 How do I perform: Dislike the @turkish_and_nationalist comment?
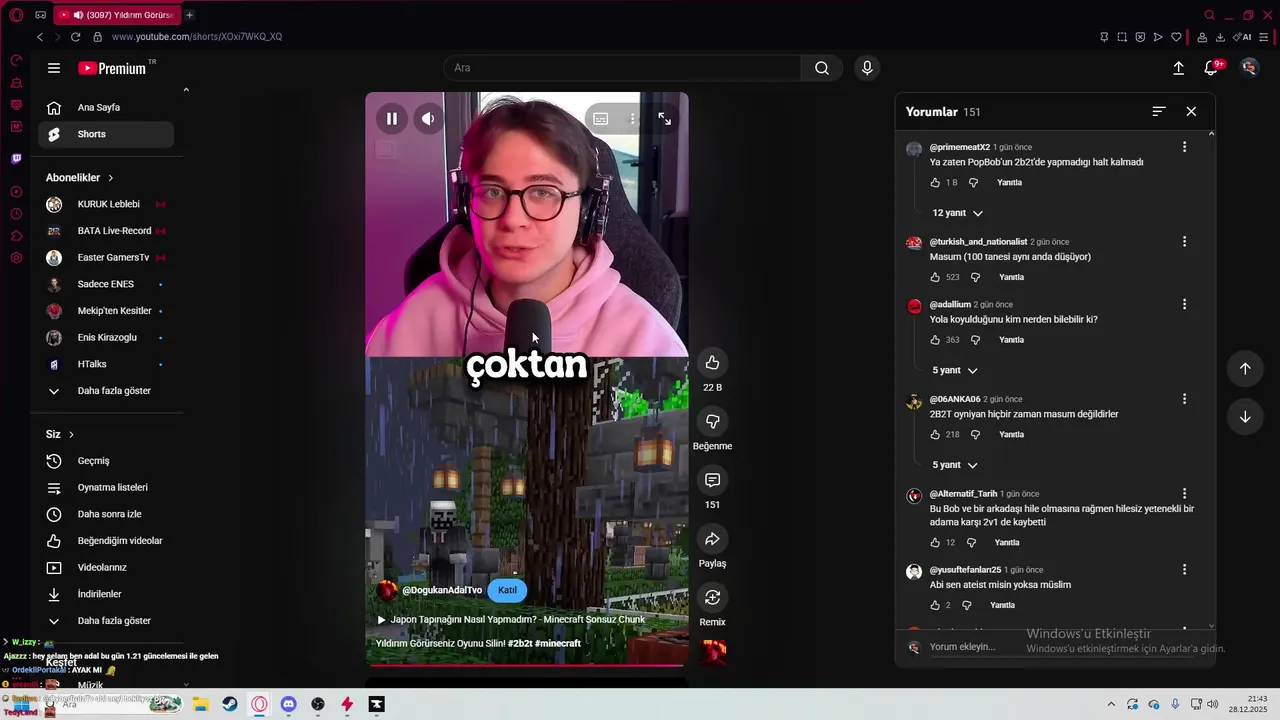coord(975,277)
